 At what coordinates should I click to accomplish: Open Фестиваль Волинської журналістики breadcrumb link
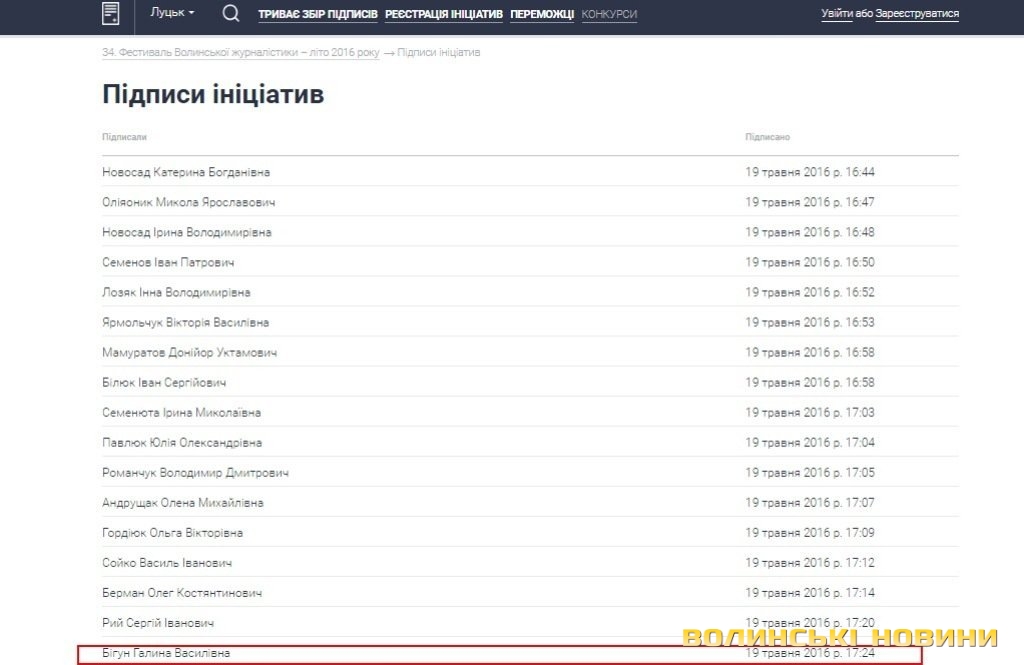(240, 52)
